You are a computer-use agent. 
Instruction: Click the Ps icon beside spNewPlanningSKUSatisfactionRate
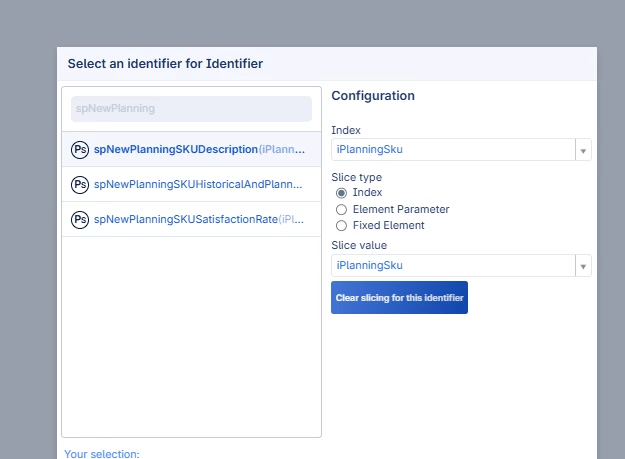point(80,220)
